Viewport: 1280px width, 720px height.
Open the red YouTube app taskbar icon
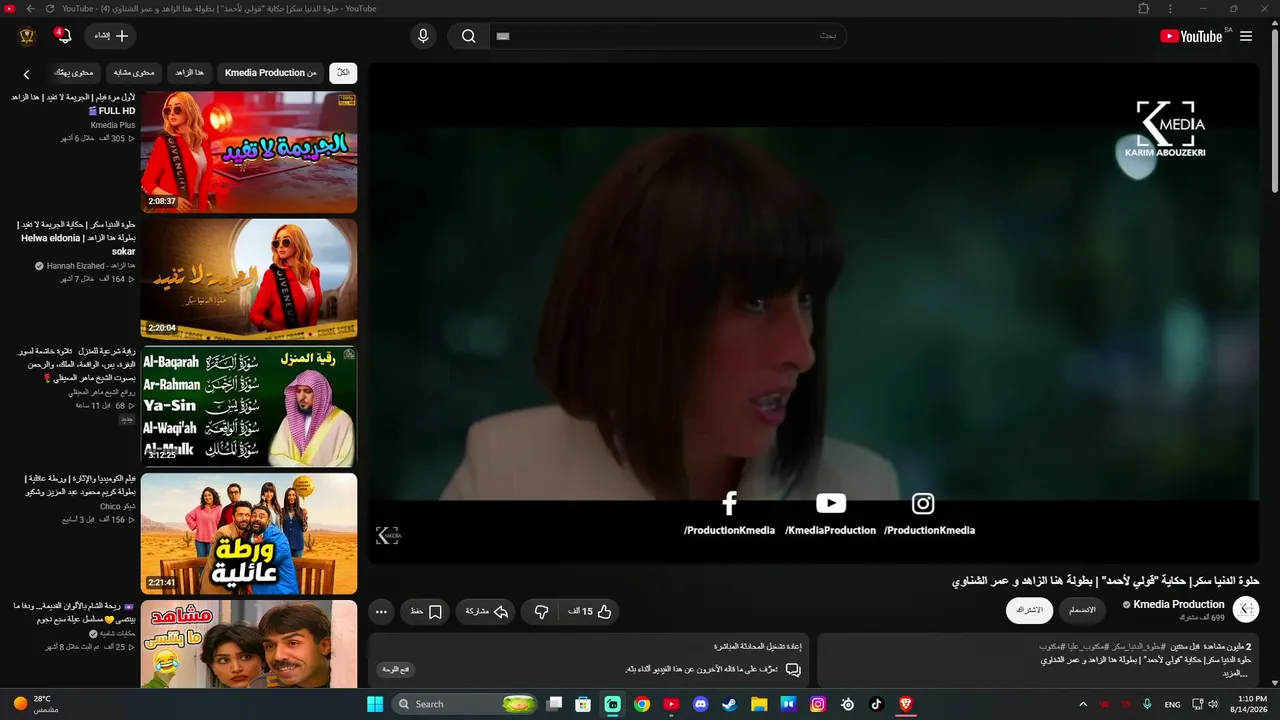point(671,704)
